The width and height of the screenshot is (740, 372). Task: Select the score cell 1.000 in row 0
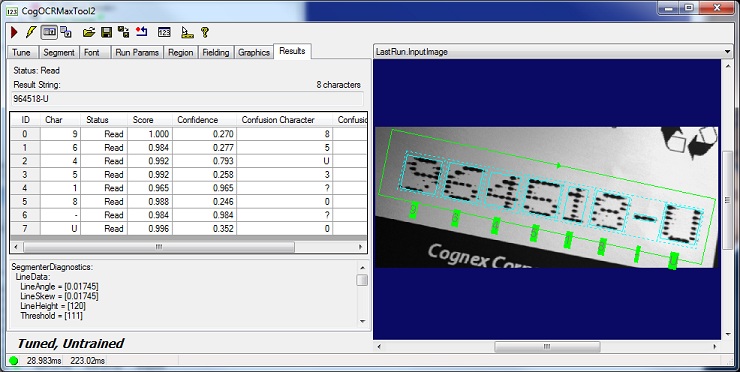[x=150, y=134]
